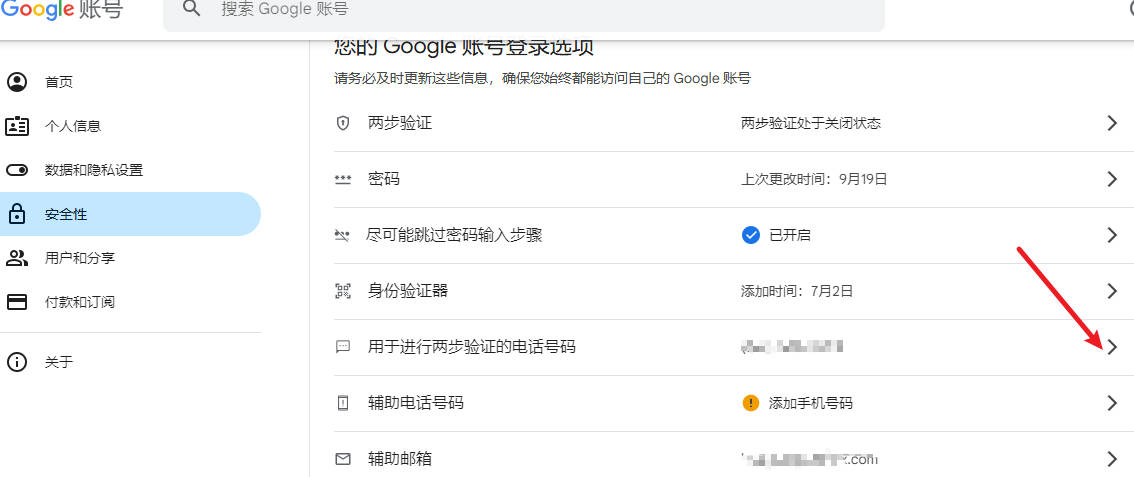Click the password dots icon beside 密码
The width and height of the screenshot is (1134, 477).
[x=343, y=179]
